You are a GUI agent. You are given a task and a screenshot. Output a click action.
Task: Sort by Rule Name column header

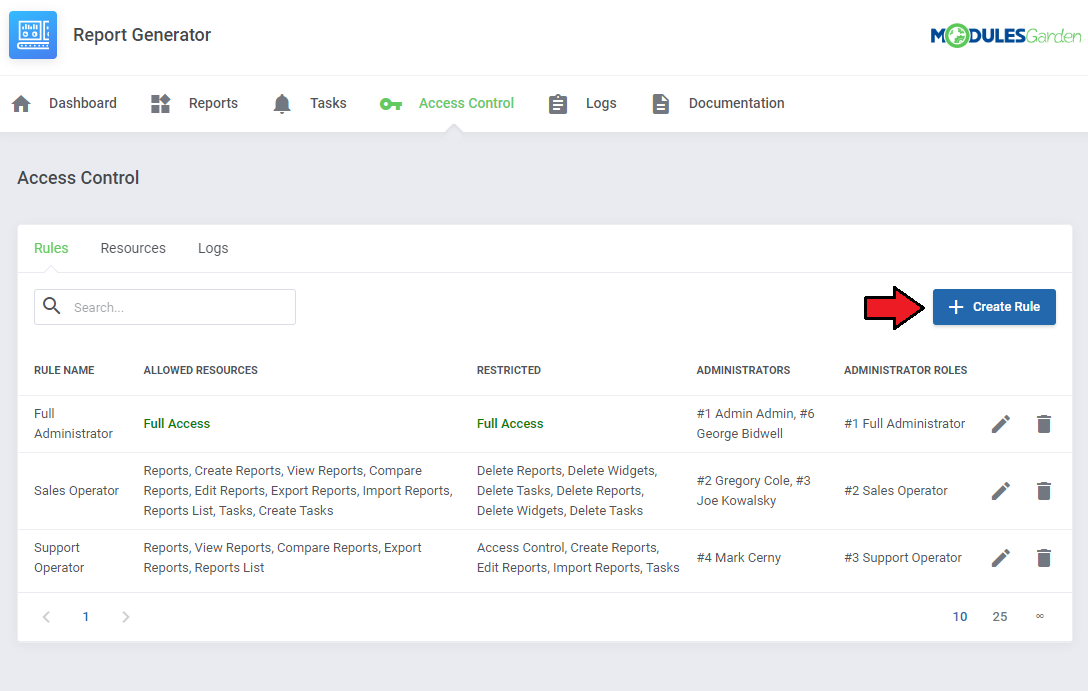(x=64, y=370)
